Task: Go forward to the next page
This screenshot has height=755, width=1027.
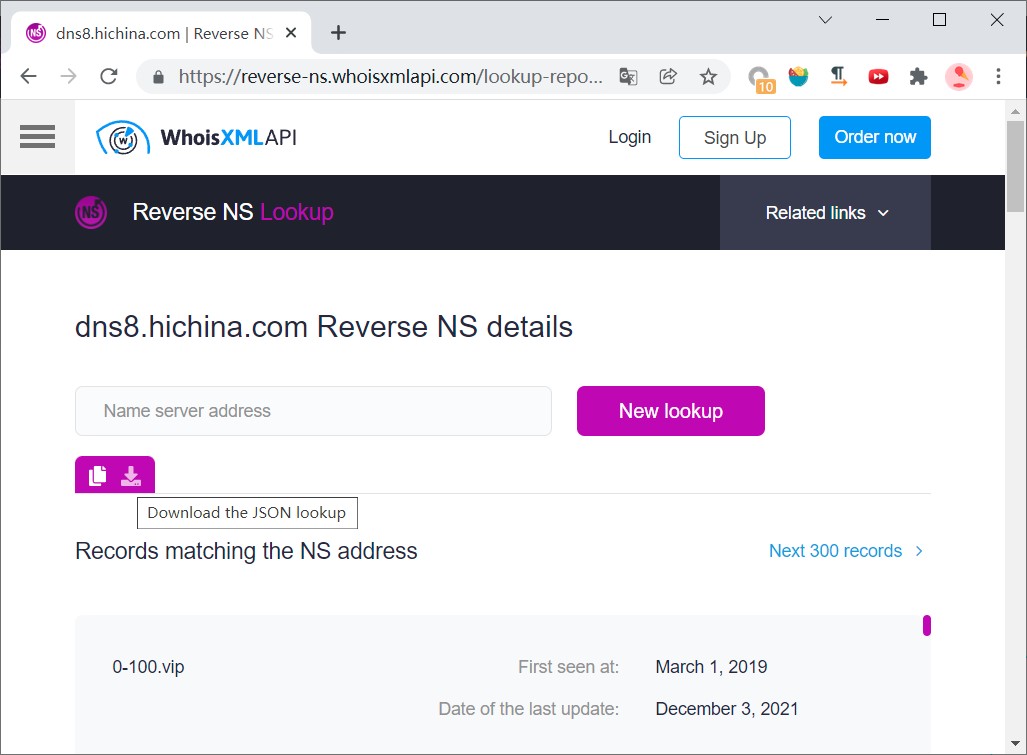Action: [x=68, y=77]
